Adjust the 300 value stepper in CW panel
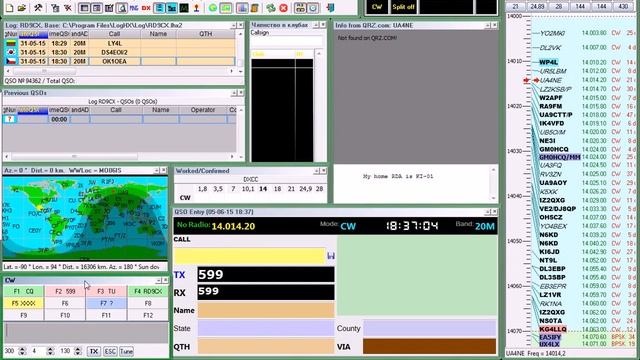This screenshot has width=640, height=360. (22, 351)
